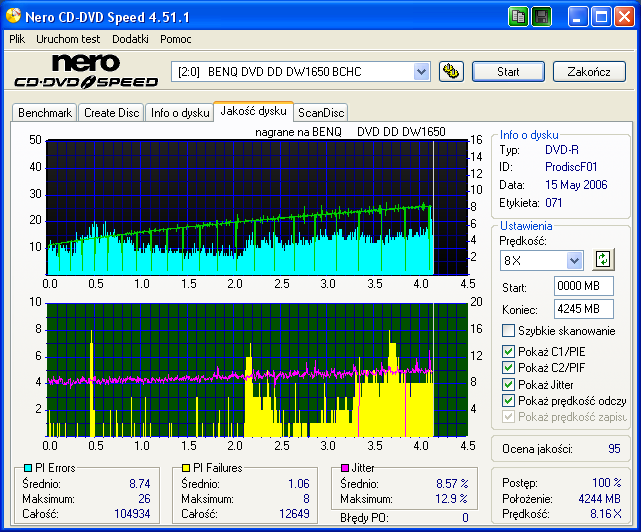Click the Koniec field 4245 MB
641x532 pixels.
tap(584, 309)
